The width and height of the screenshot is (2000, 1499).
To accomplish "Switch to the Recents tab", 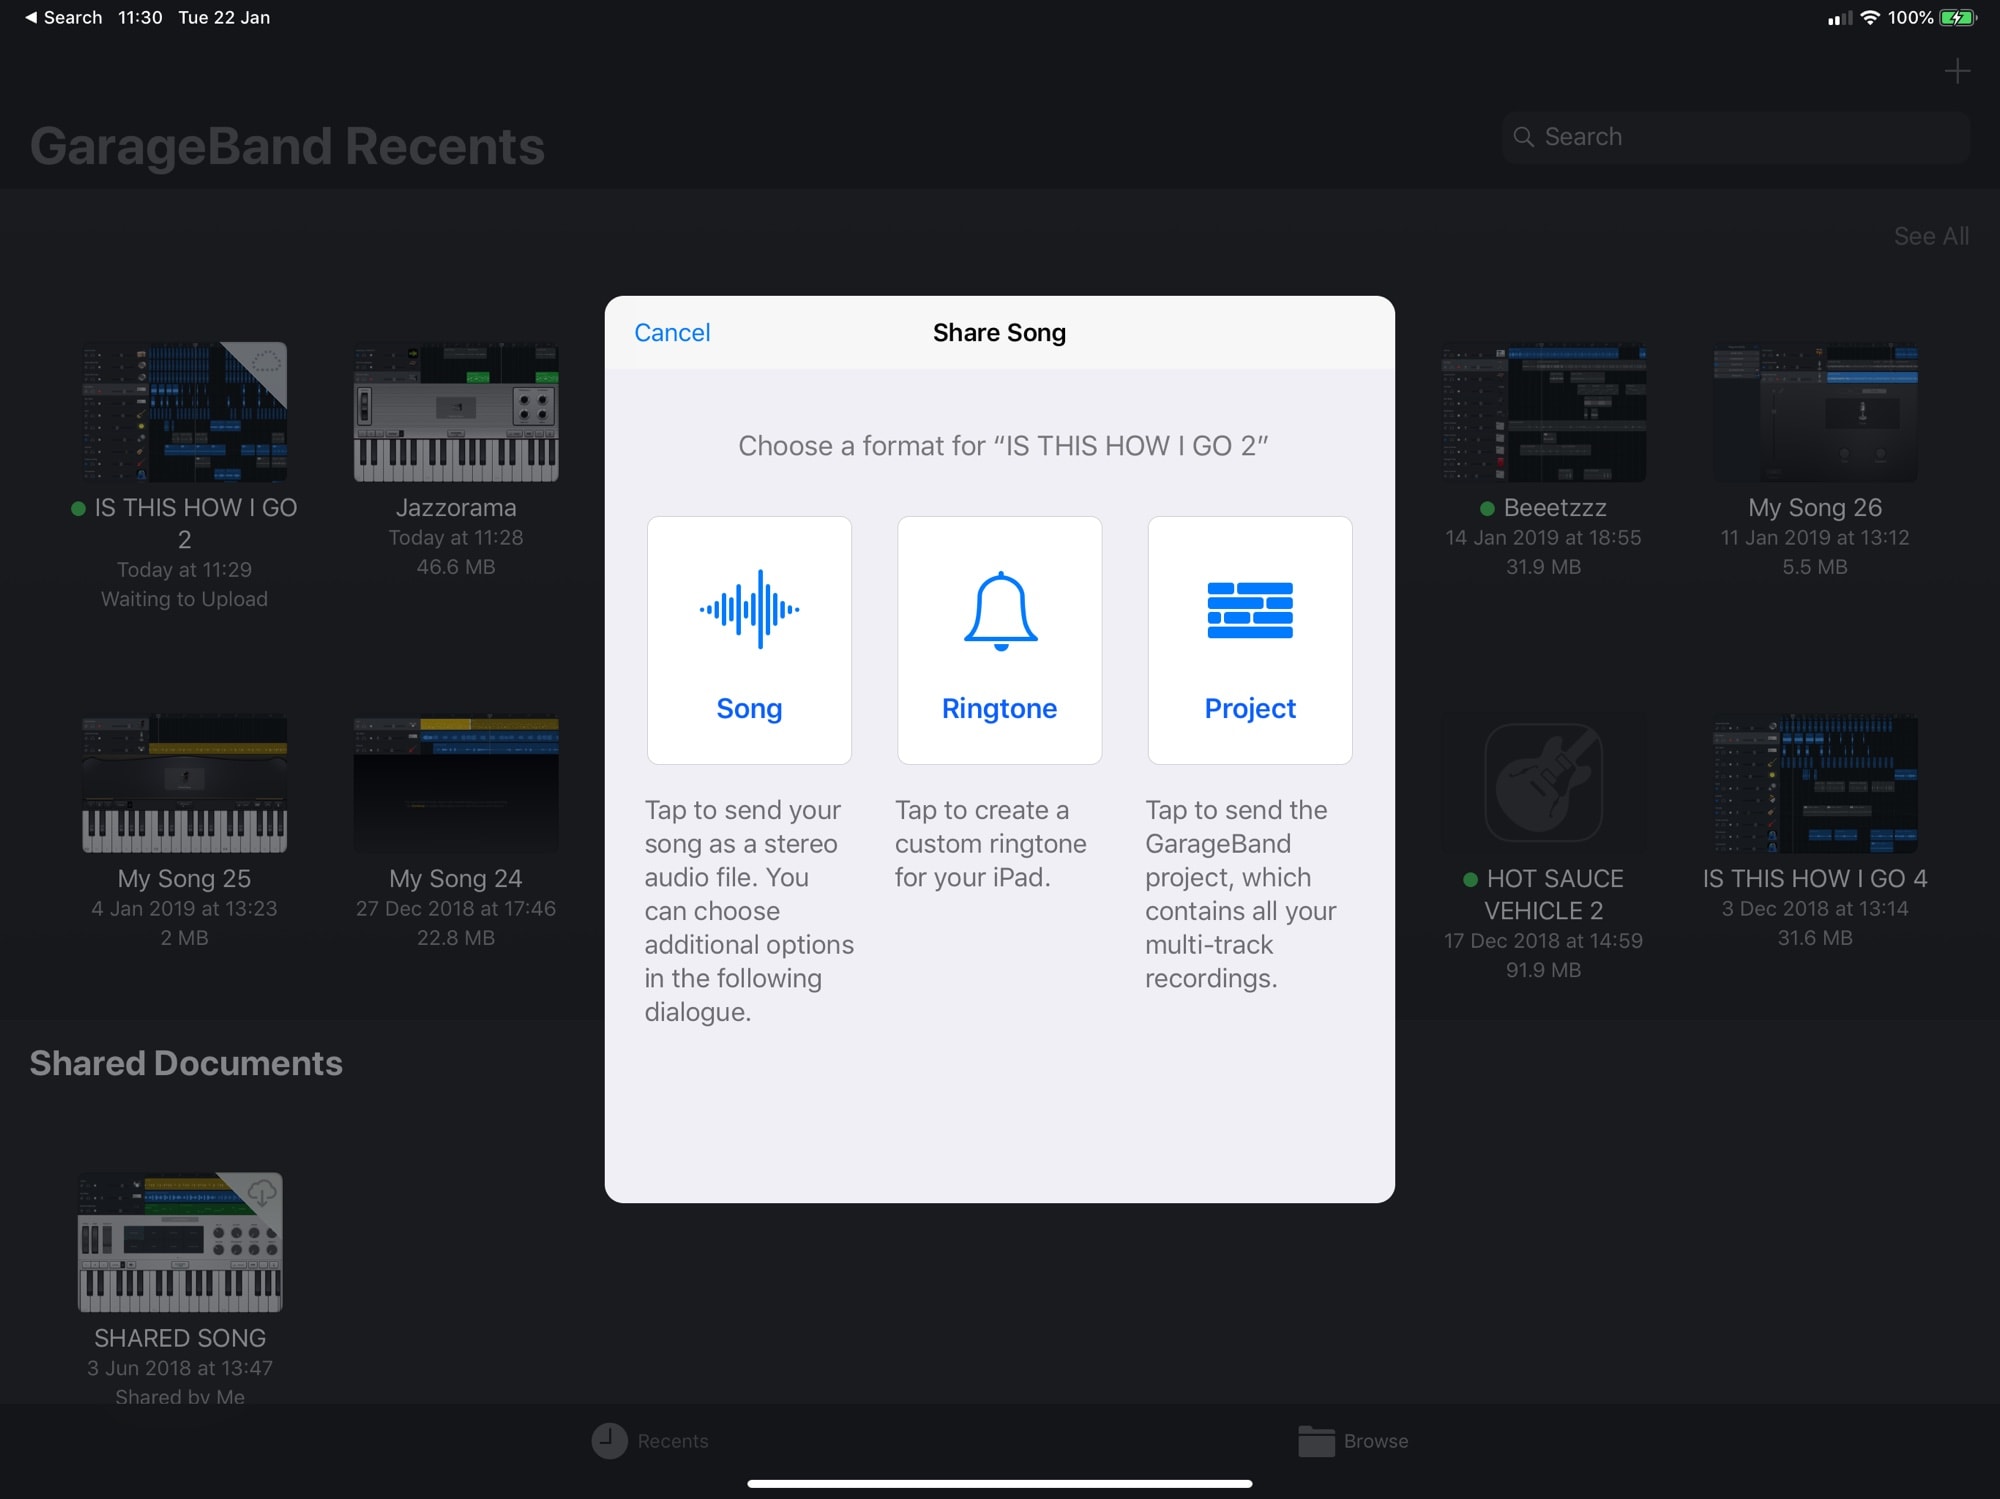I will (x=650, y=1440).
